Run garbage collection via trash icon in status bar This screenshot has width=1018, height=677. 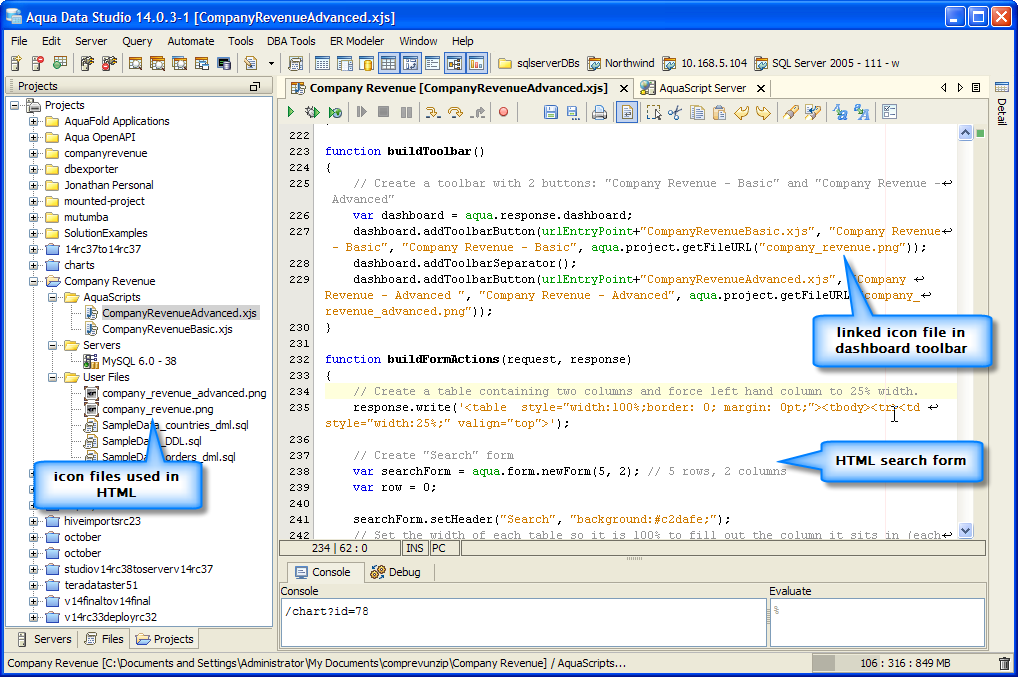[x=1004, y=663]
